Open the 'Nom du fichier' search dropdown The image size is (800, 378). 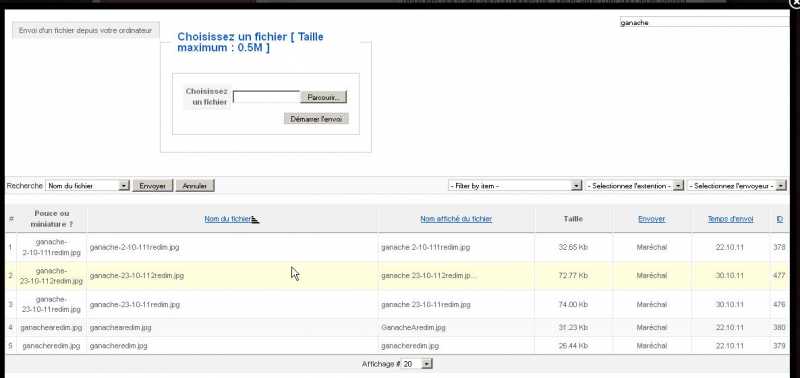tap(88, 186)
